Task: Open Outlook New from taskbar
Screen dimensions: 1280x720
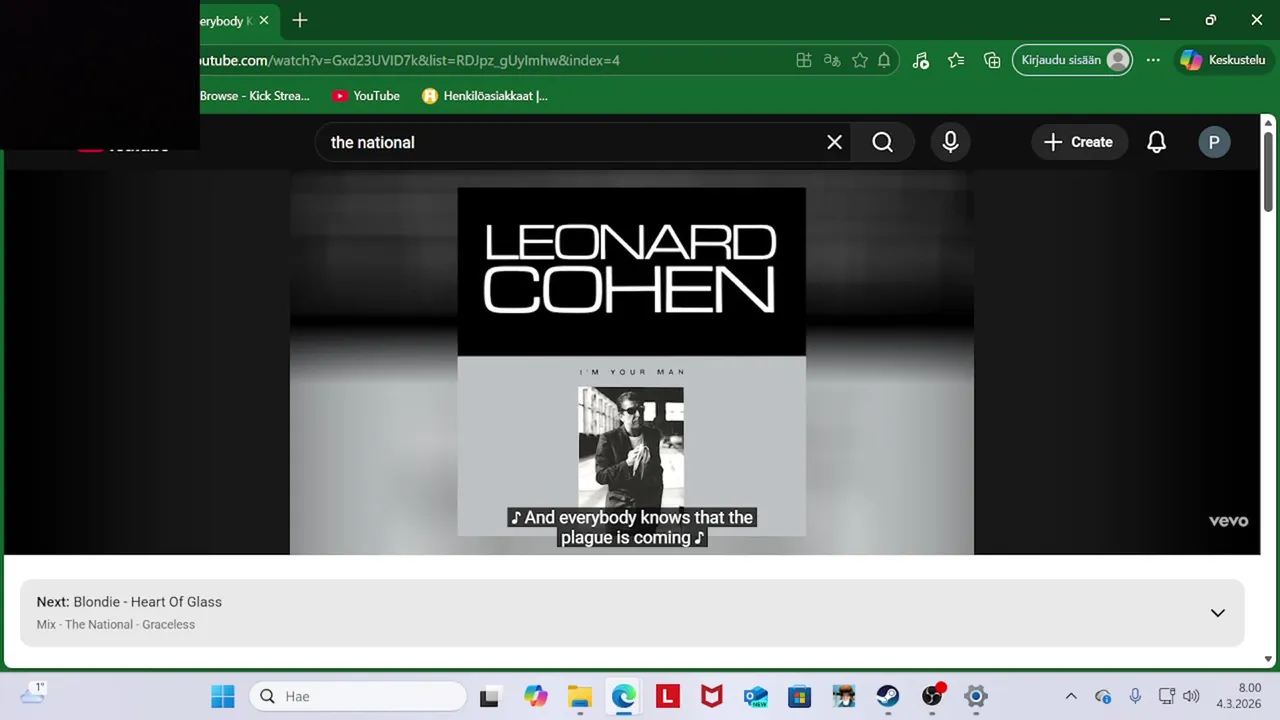Action: pos(756,696)
